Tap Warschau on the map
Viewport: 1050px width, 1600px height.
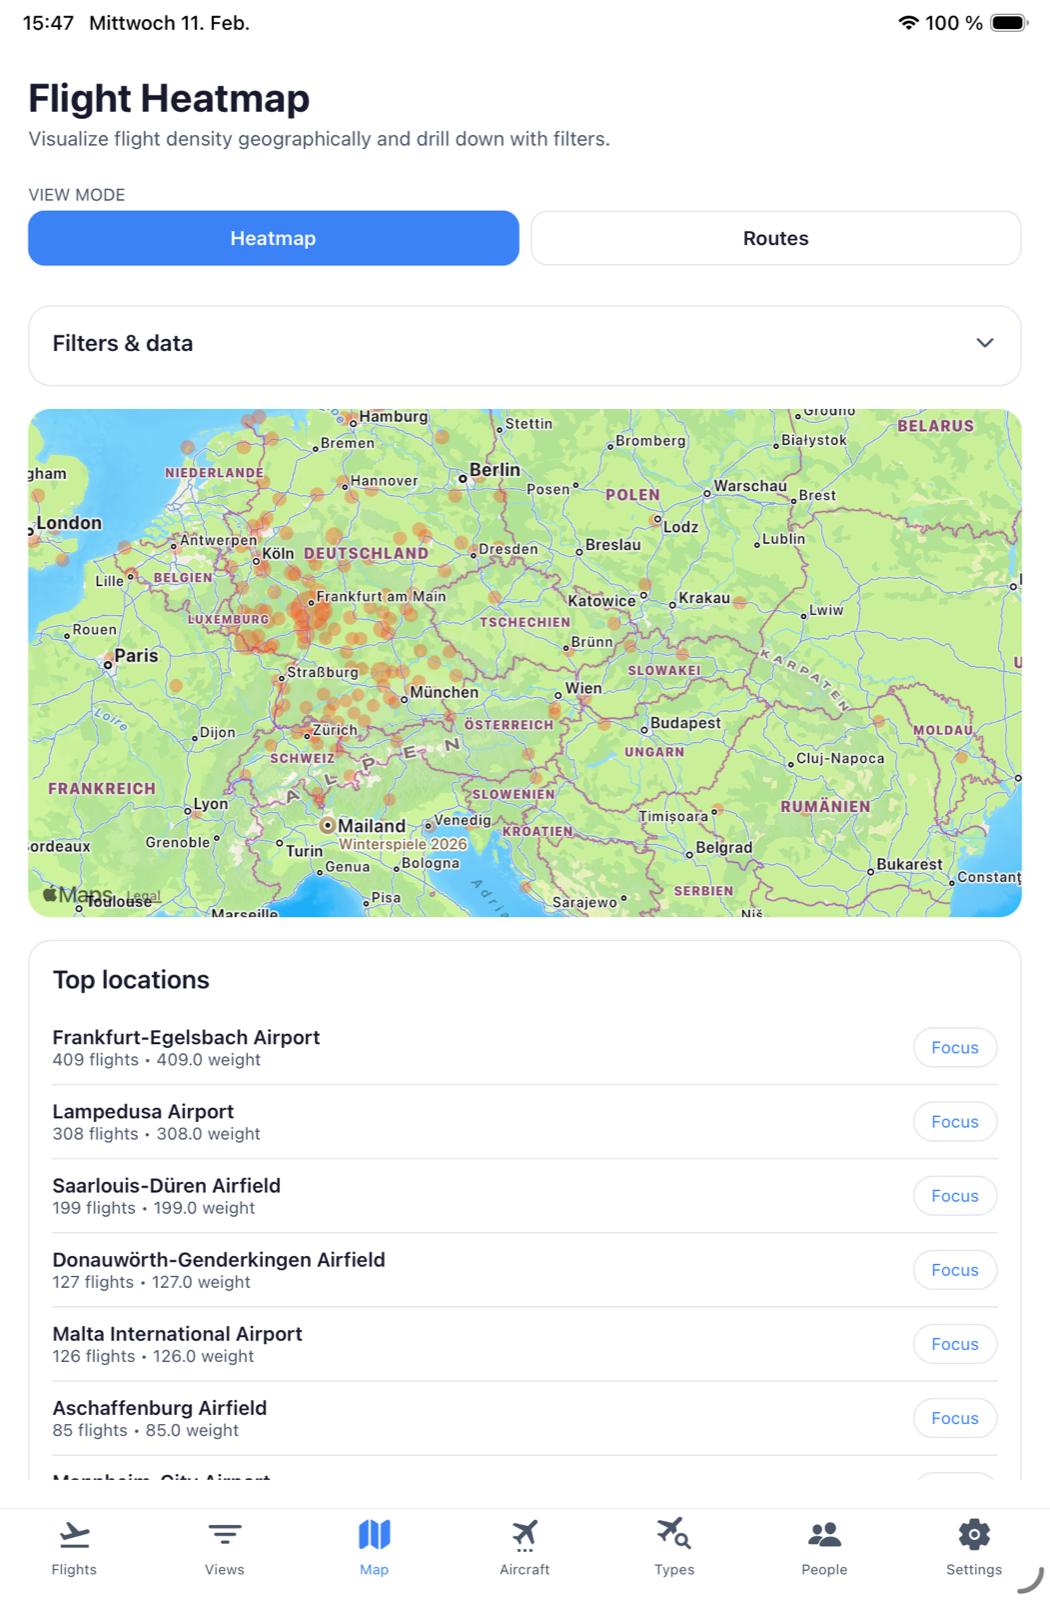[750, 486]
